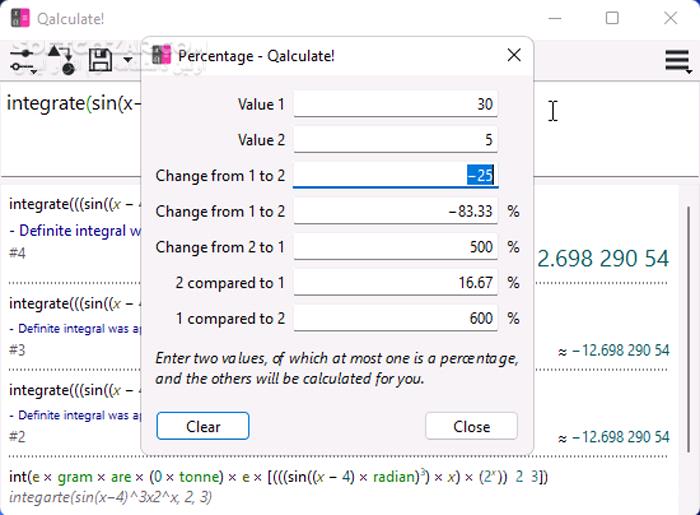Expand the arrow beside the store icon

pos(127,62)
